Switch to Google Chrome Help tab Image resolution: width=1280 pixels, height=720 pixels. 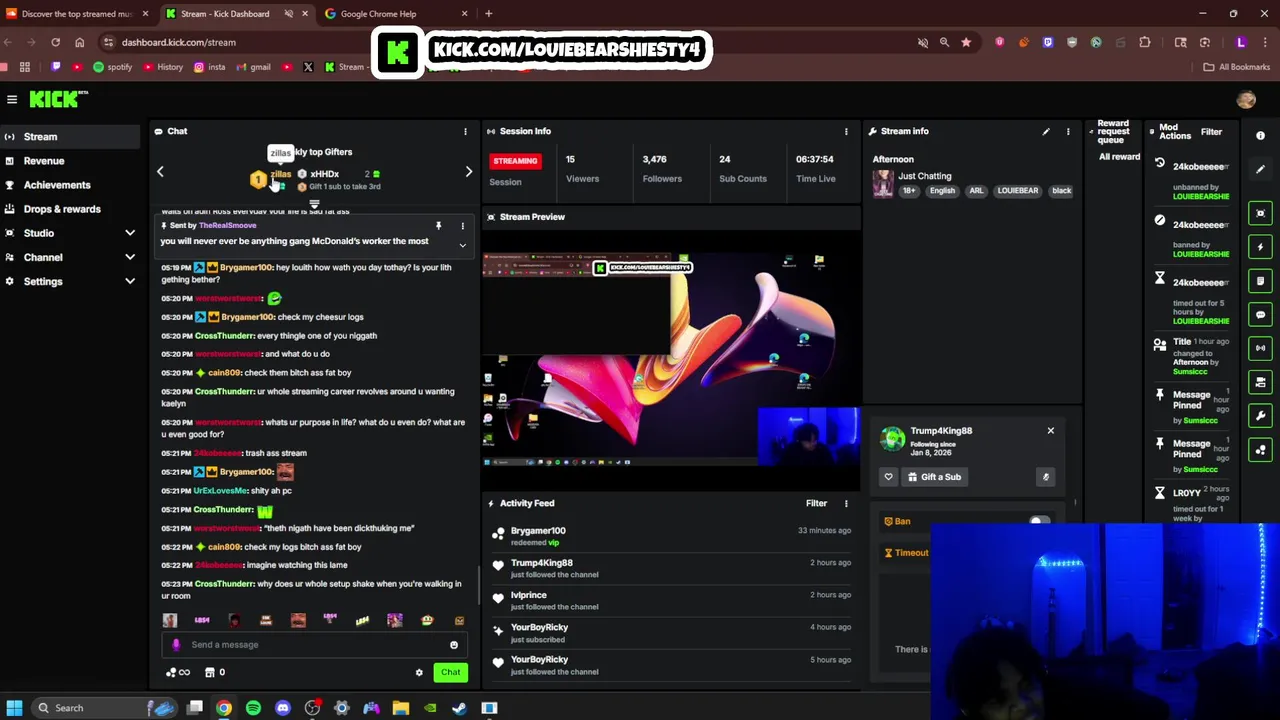[396, 14]
